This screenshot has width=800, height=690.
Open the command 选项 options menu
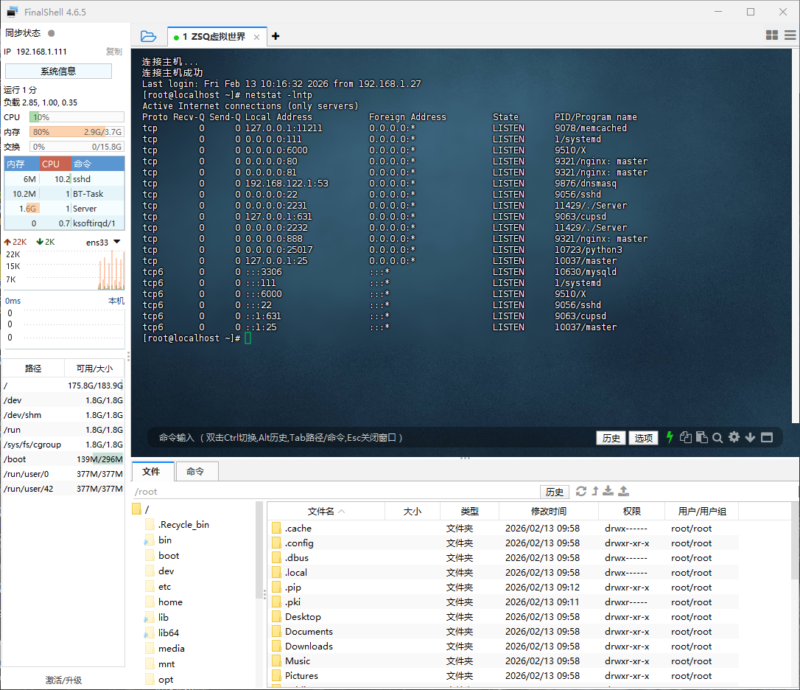point(643,438)
